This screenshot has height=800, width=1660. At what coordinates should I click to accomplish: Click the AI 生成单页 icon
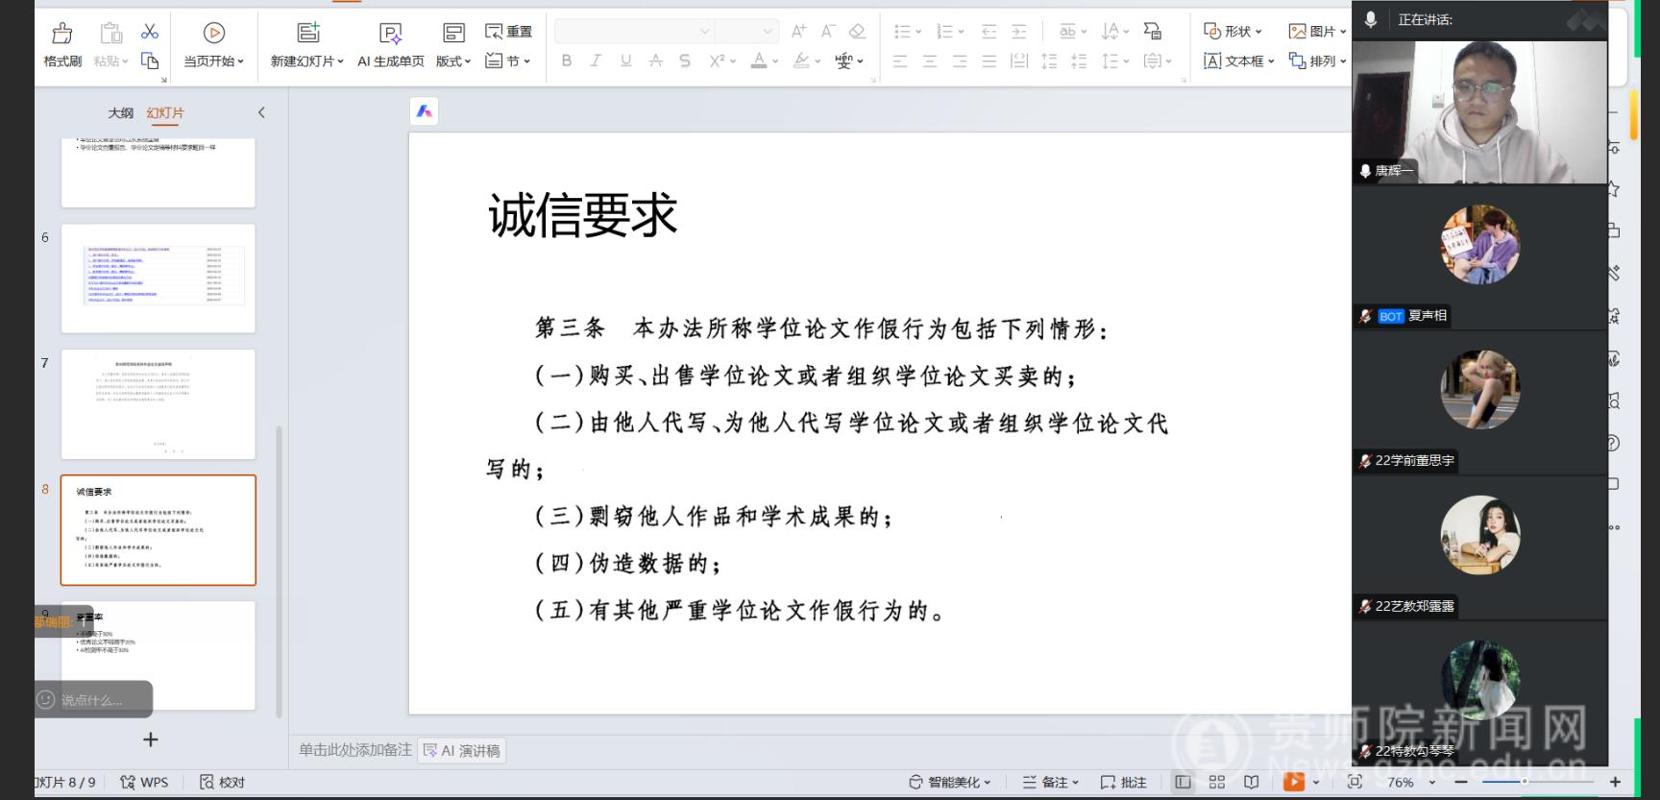[x=391, y=45]
